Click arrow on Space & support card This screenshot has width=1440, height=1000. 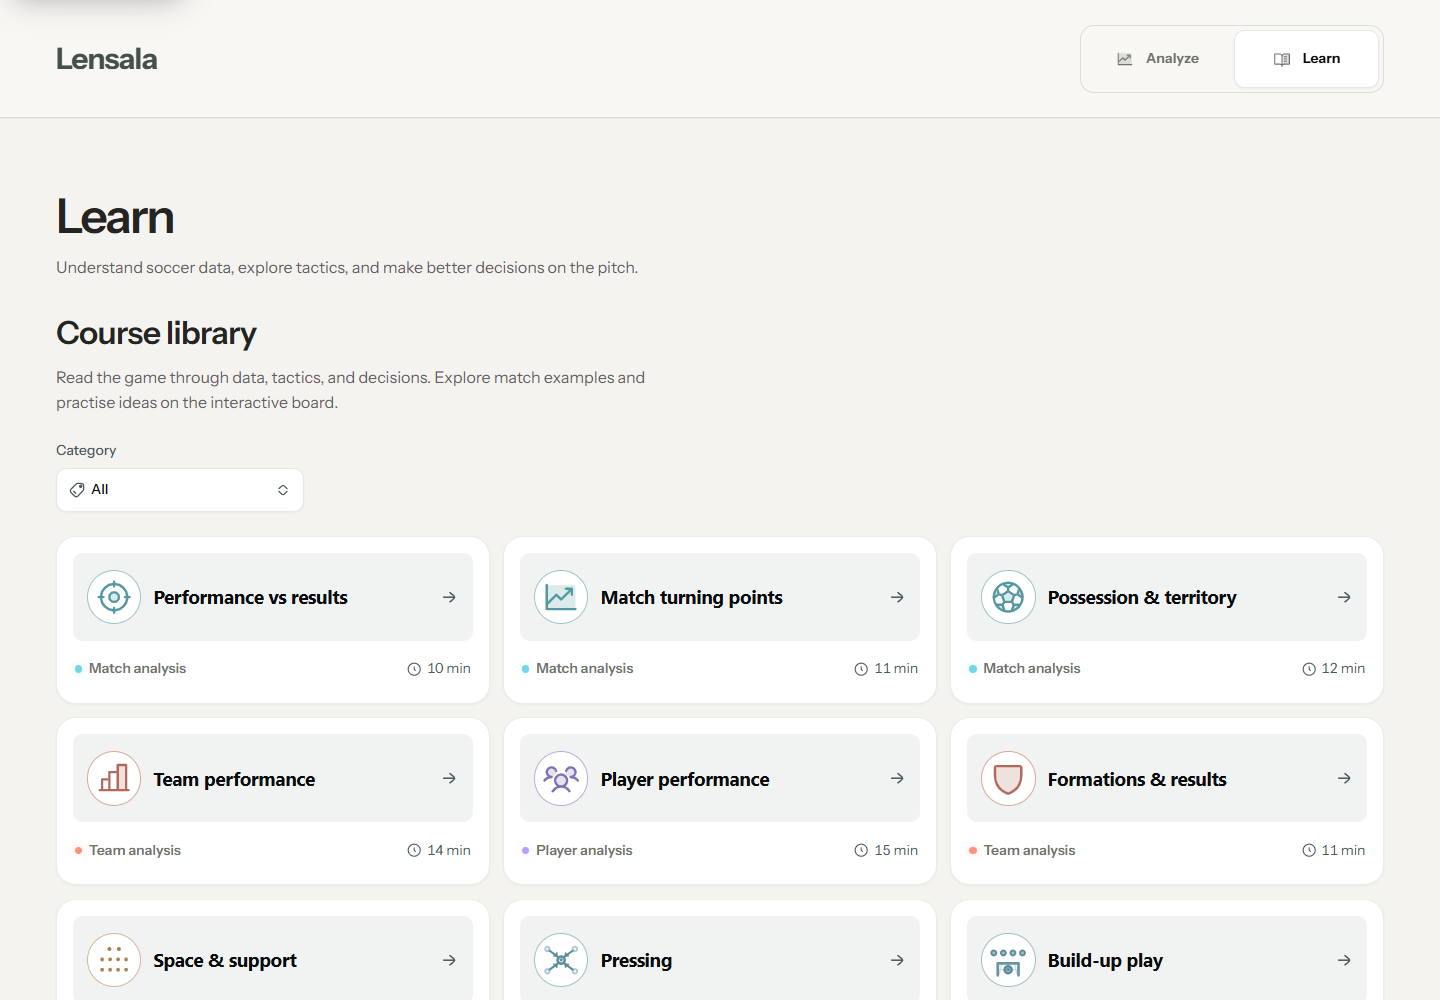coord(450,960)
